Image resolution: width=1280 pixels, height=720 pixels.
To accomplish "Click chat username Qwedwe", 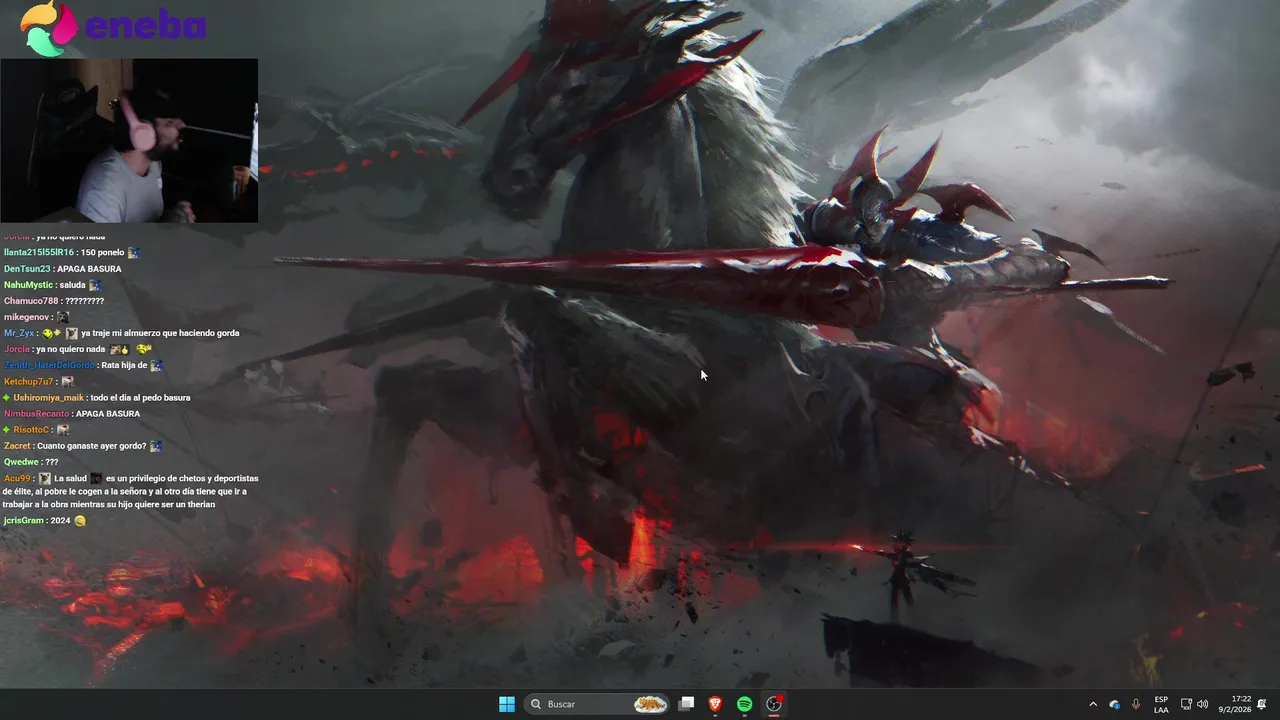I will coord(21,461).
